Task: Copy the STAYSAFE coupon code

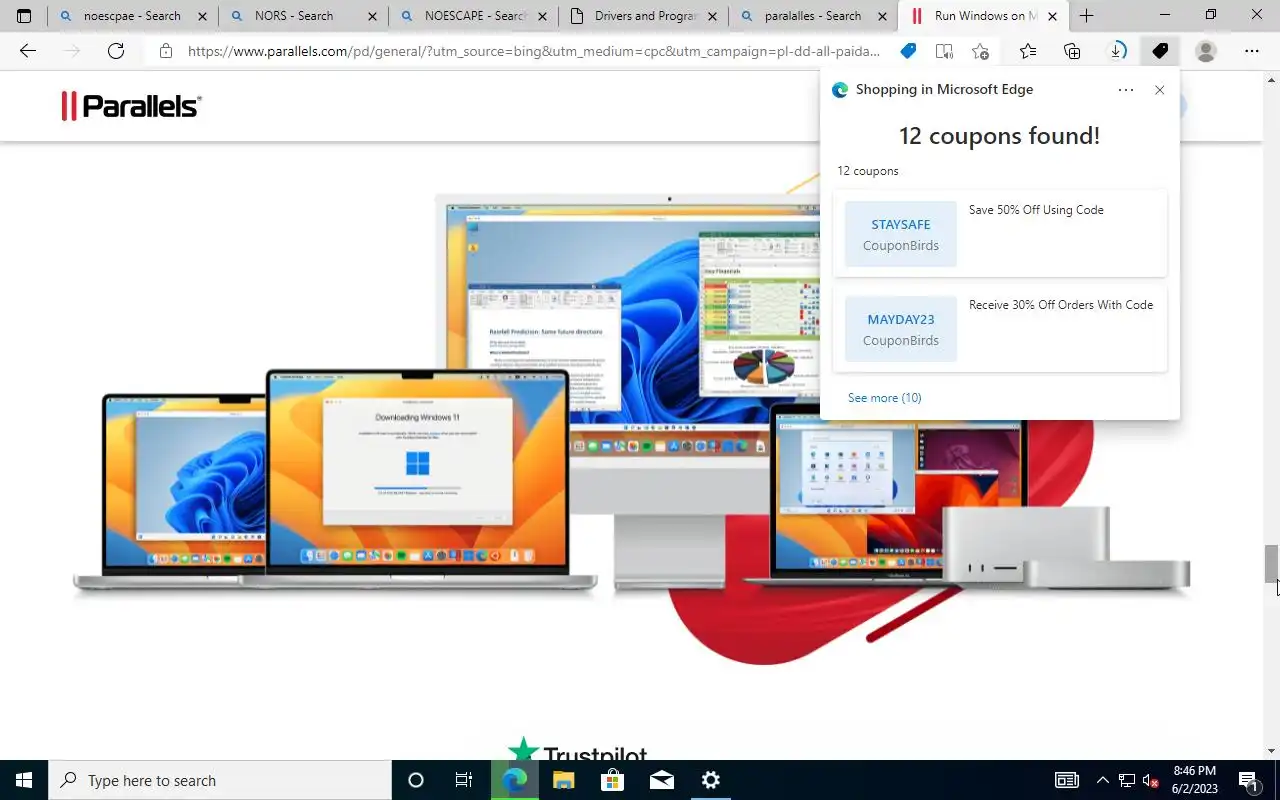Action: click(900, 234)
